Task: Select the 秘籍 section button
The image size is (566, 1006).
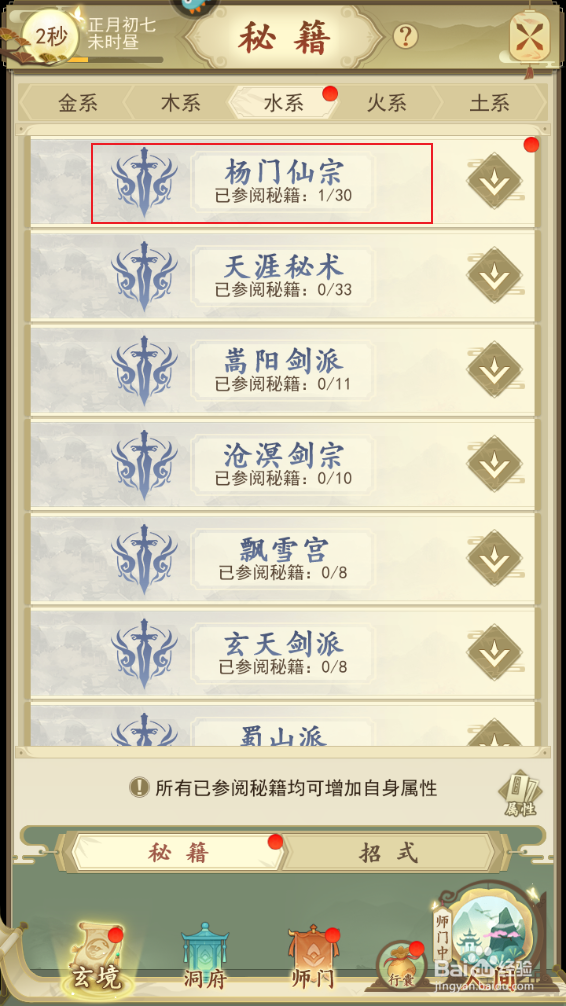Action: click(178, 853)
